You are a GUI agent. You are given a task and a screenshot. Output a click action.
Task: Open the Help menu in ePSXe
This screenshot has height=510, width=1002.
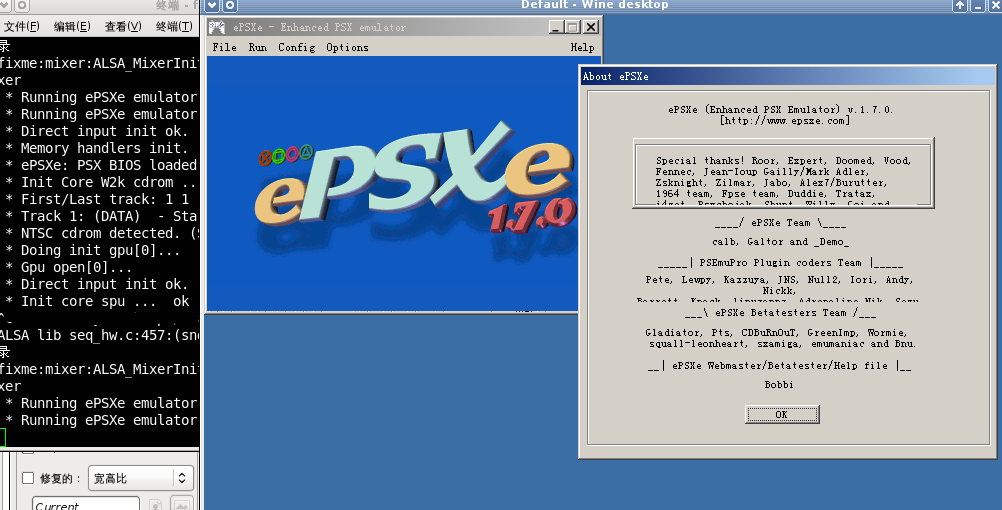click(x=582, y=47)
